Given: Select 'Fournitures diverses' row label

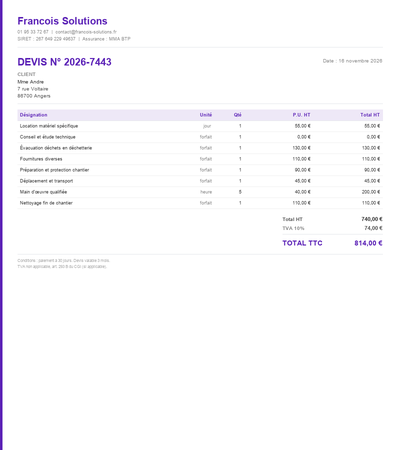Looking at the screenshot, I should coord(41,159).
